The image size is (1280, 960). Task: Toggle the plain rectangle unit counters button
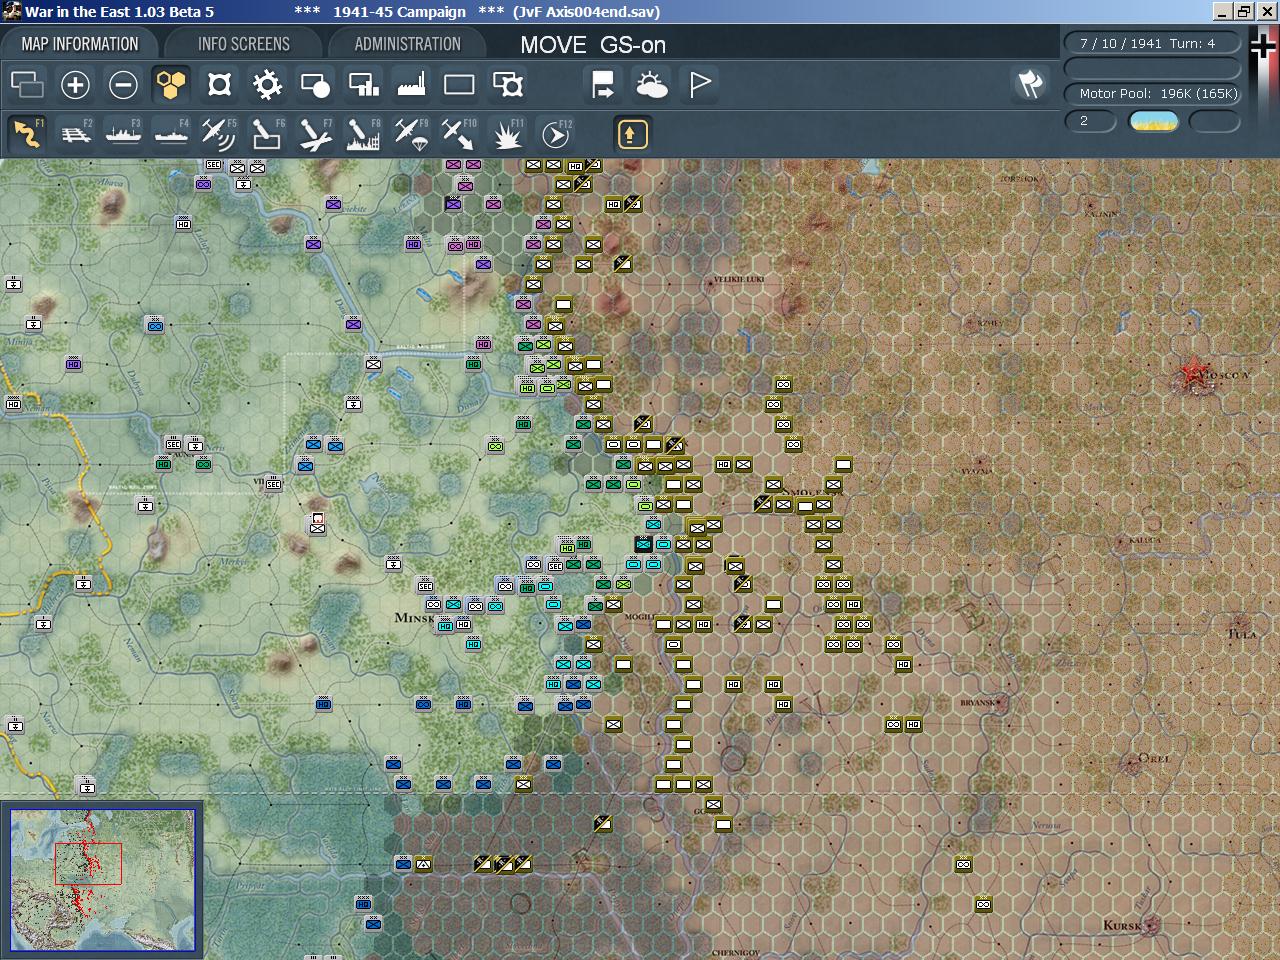(459, 85)
